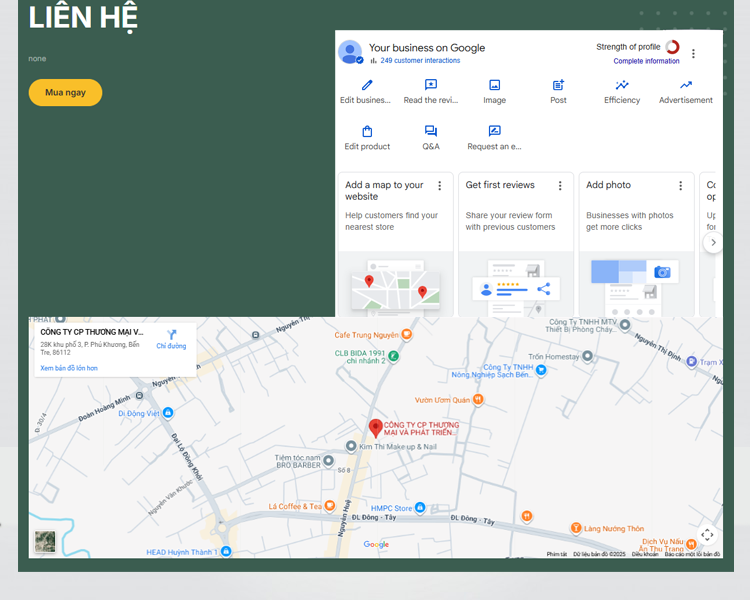Open Xem bản đồ lớn hơn link
The height and width of the screenshot is (600, 750).
pyautogui.click(x=69, y=368)
